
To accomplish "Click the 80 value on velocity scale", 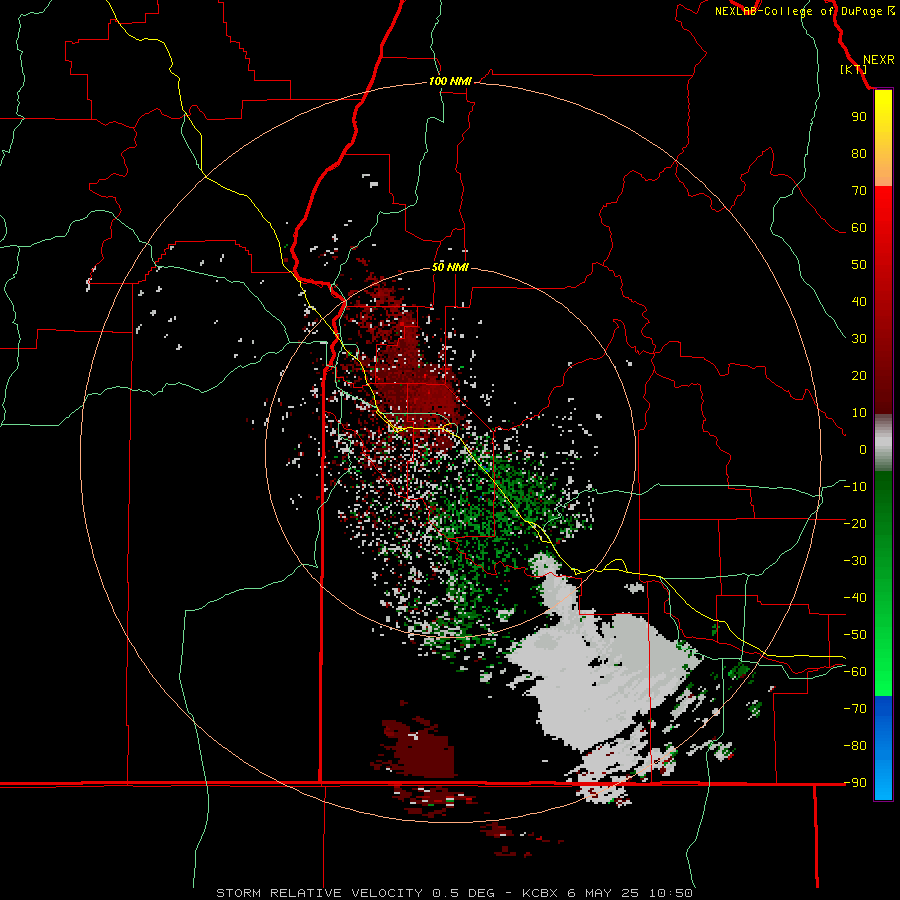I will (x=859, y=153).
